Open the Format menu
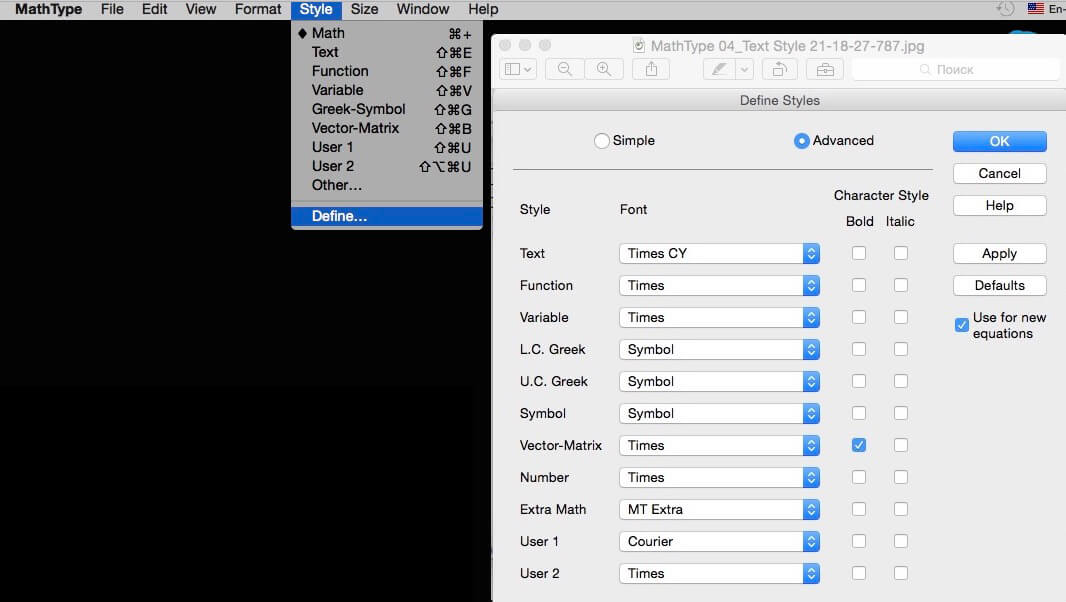Screen dimensions: 1066x602 [x=258, y=10]
